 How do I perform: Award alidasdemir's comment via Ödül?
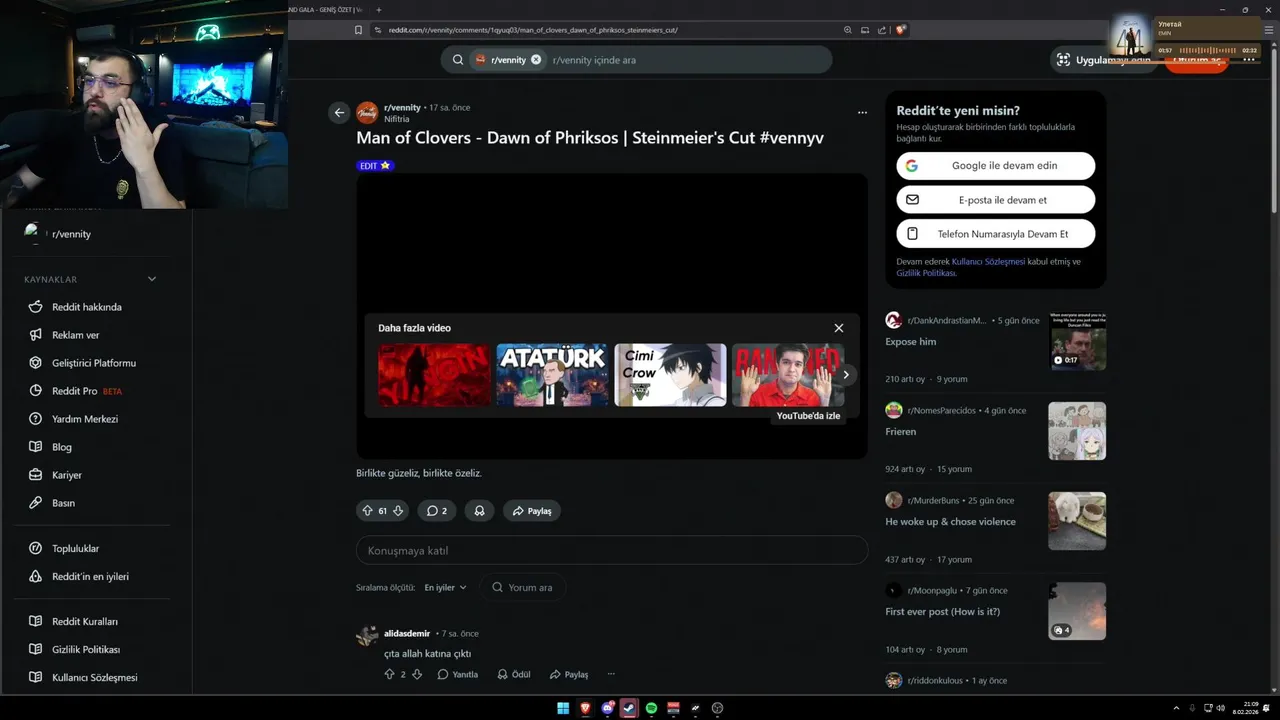[514, 675]
